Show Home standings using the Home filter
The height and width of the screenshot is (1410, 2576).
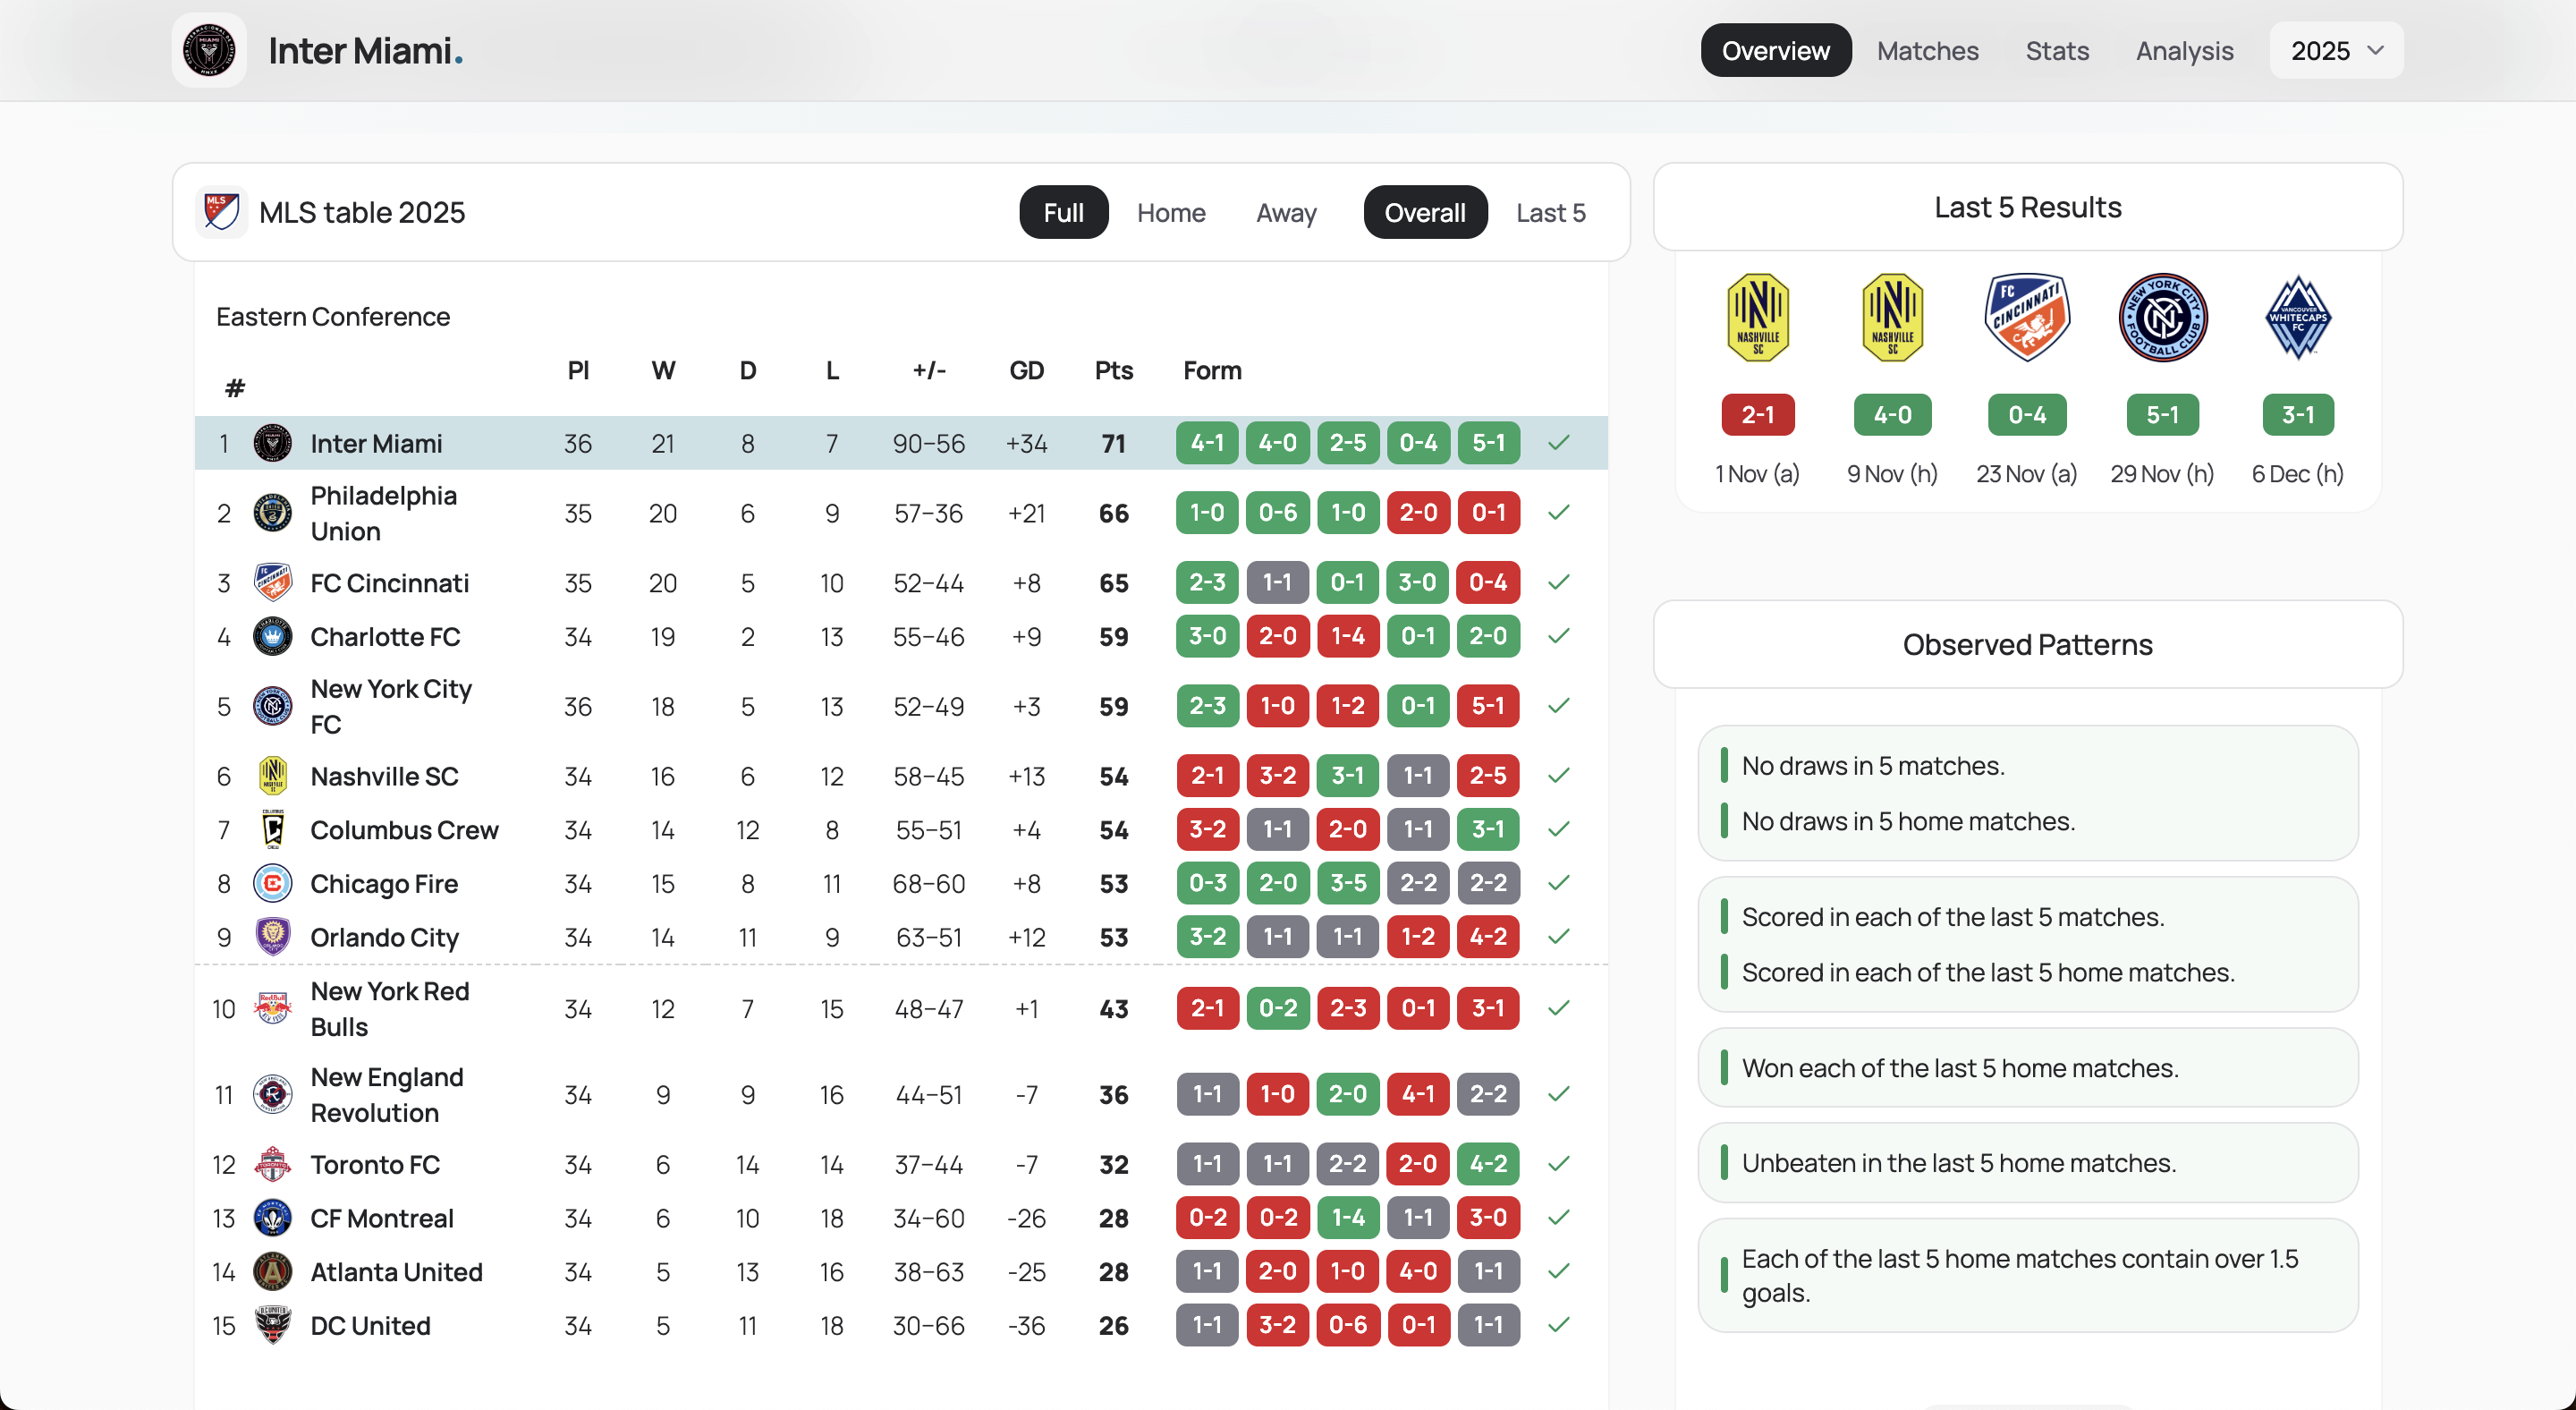(1170, 212)
